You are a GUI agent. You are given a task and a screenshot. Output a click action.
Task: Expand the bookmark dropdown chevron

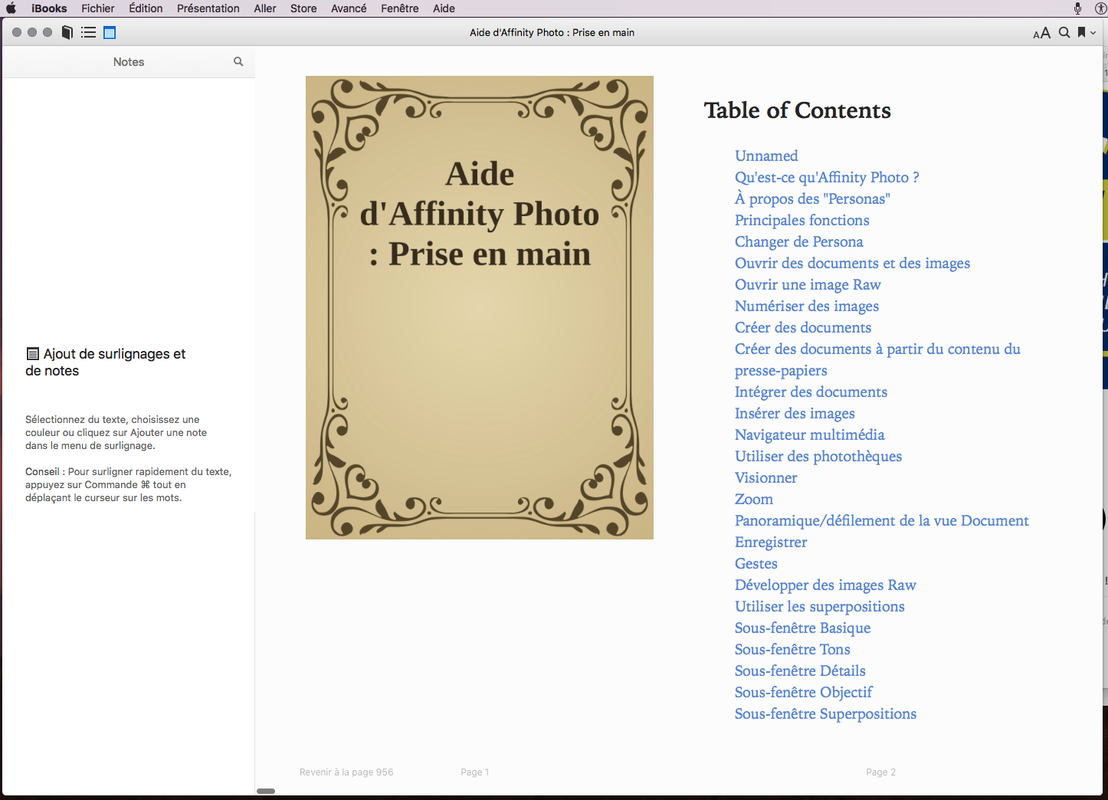[x=1093, y=33]
